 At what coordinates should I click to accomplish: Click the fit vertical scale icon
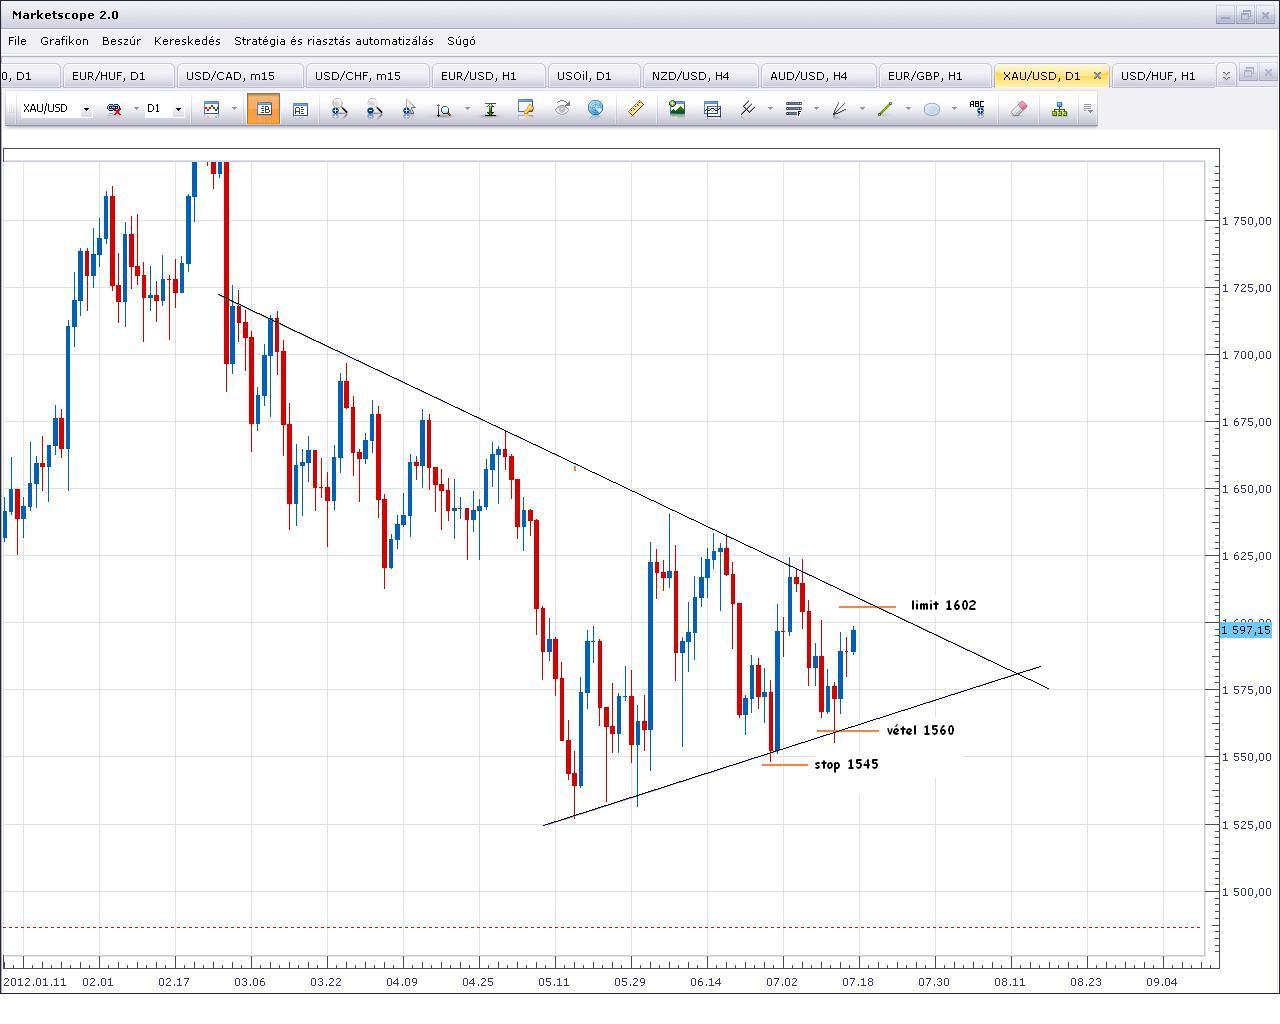click(x=490, y=108)
